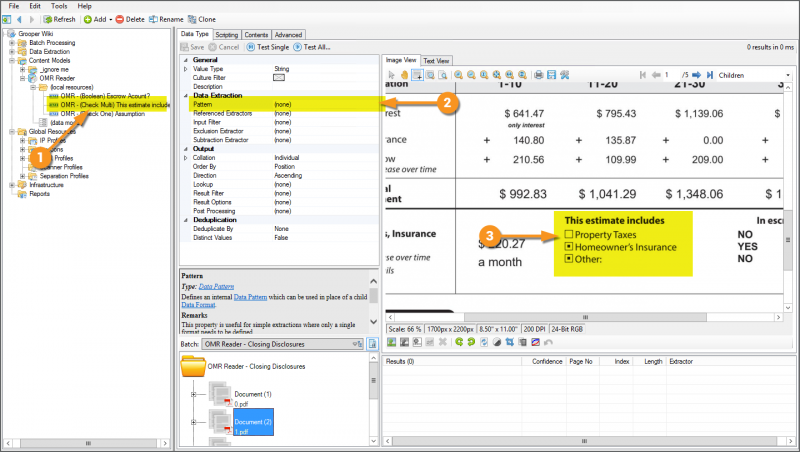Screen dimensions: 800x452
Task: Select the hand pan tool
Action: coord(404,75)
